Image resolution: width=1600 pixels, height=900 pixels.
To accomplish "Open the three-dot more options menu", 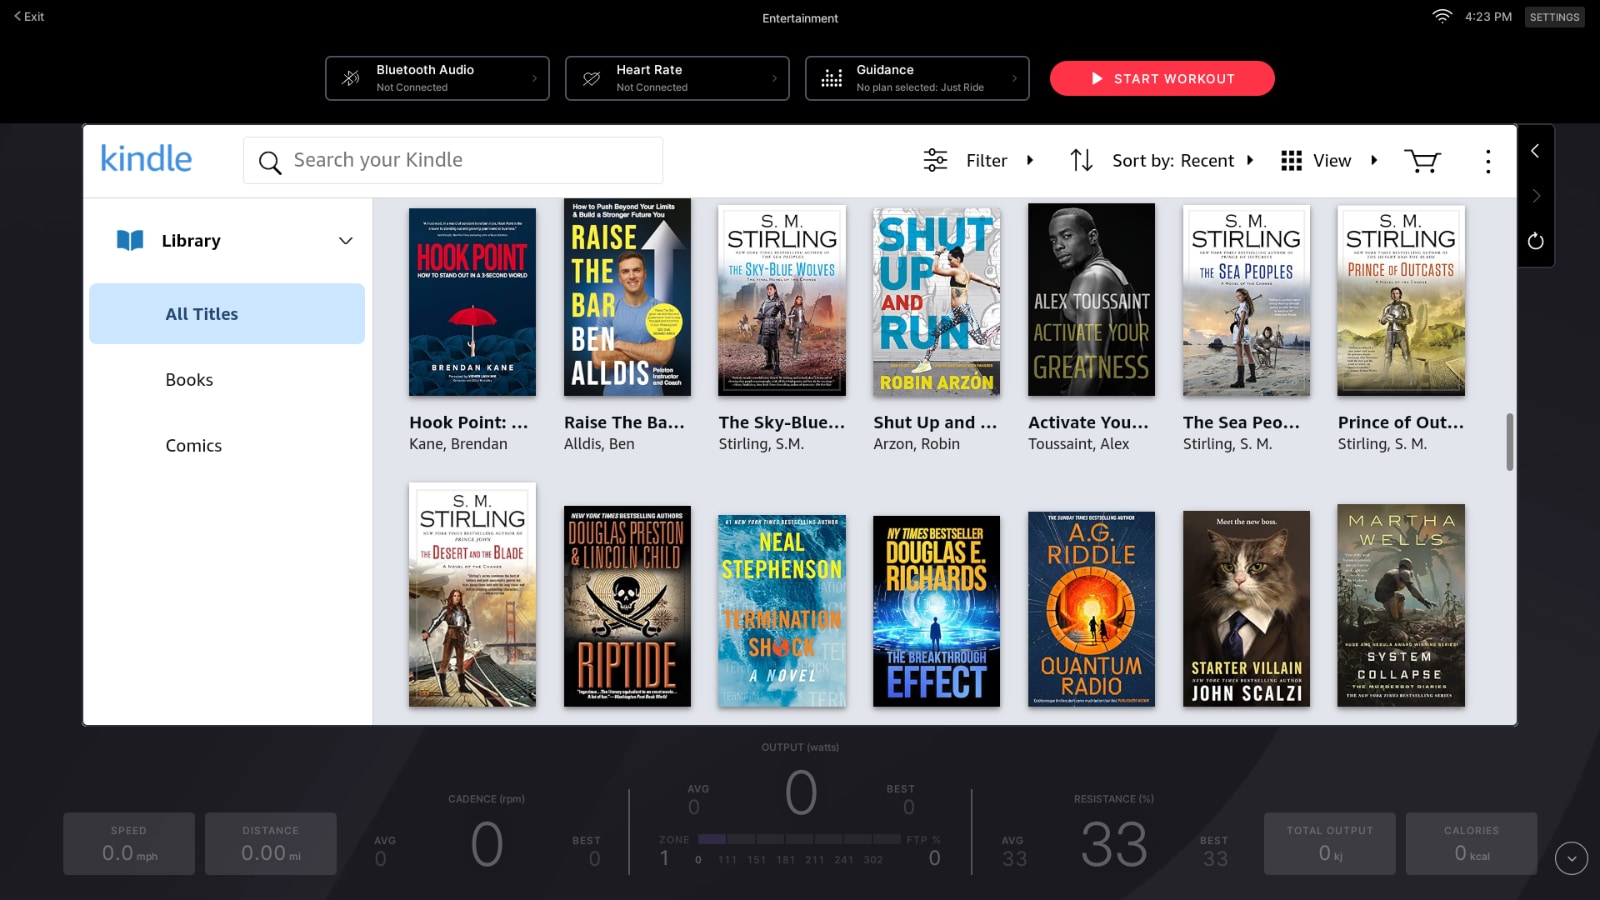I will click(1488, 161).
